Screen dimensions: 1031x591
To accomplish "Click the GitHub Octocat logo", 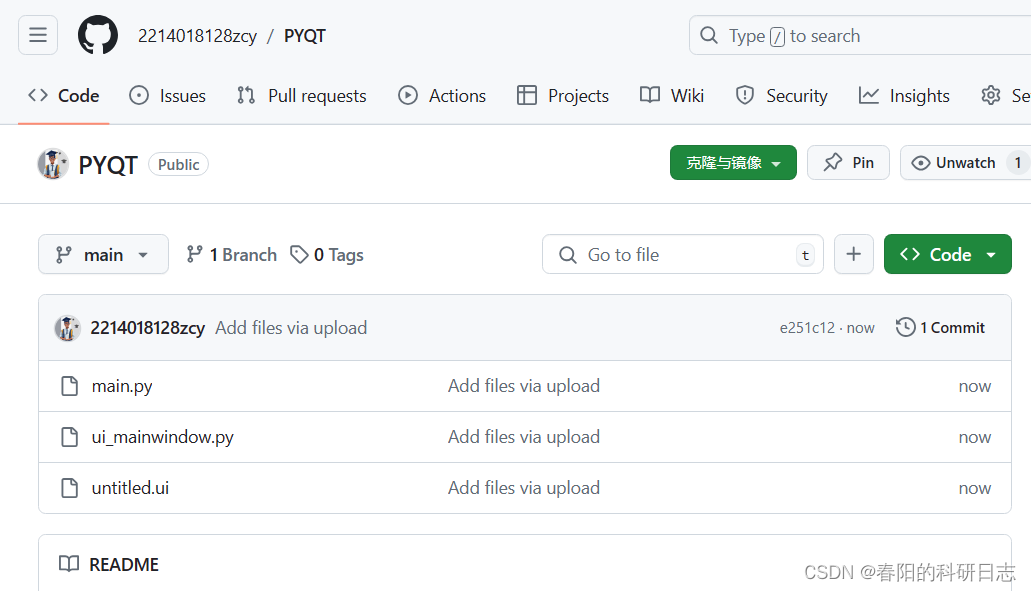I will pos(98,35).
